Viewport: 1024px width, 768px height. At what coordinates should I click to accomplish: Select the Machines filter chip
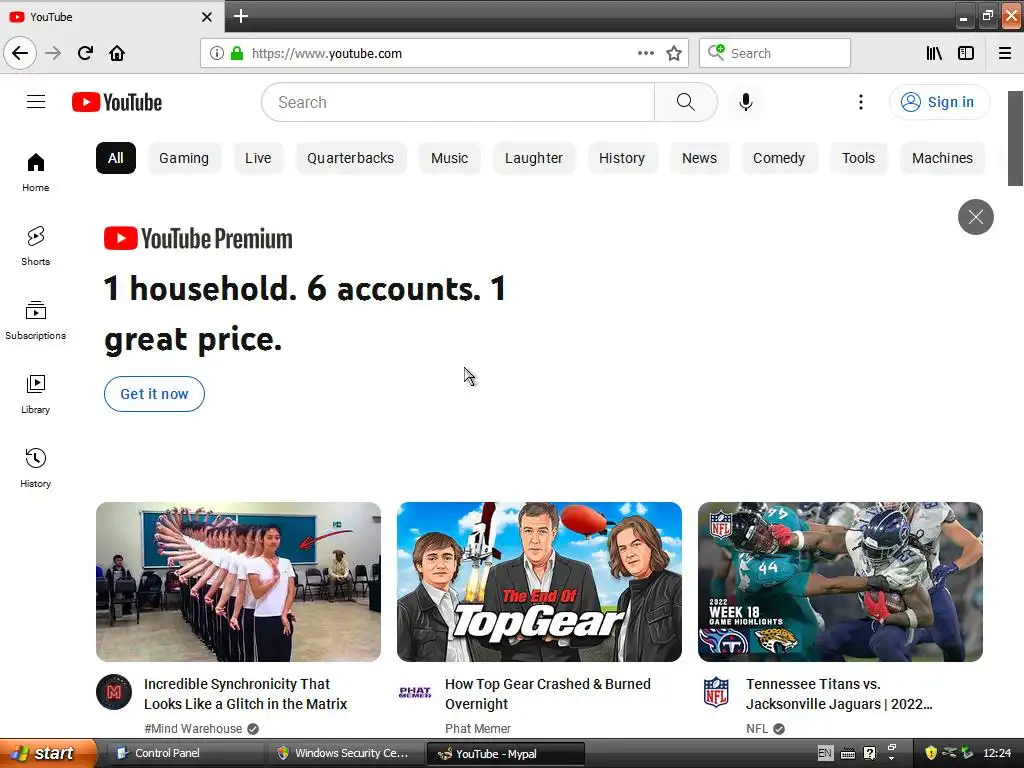[x=942, y=158]
